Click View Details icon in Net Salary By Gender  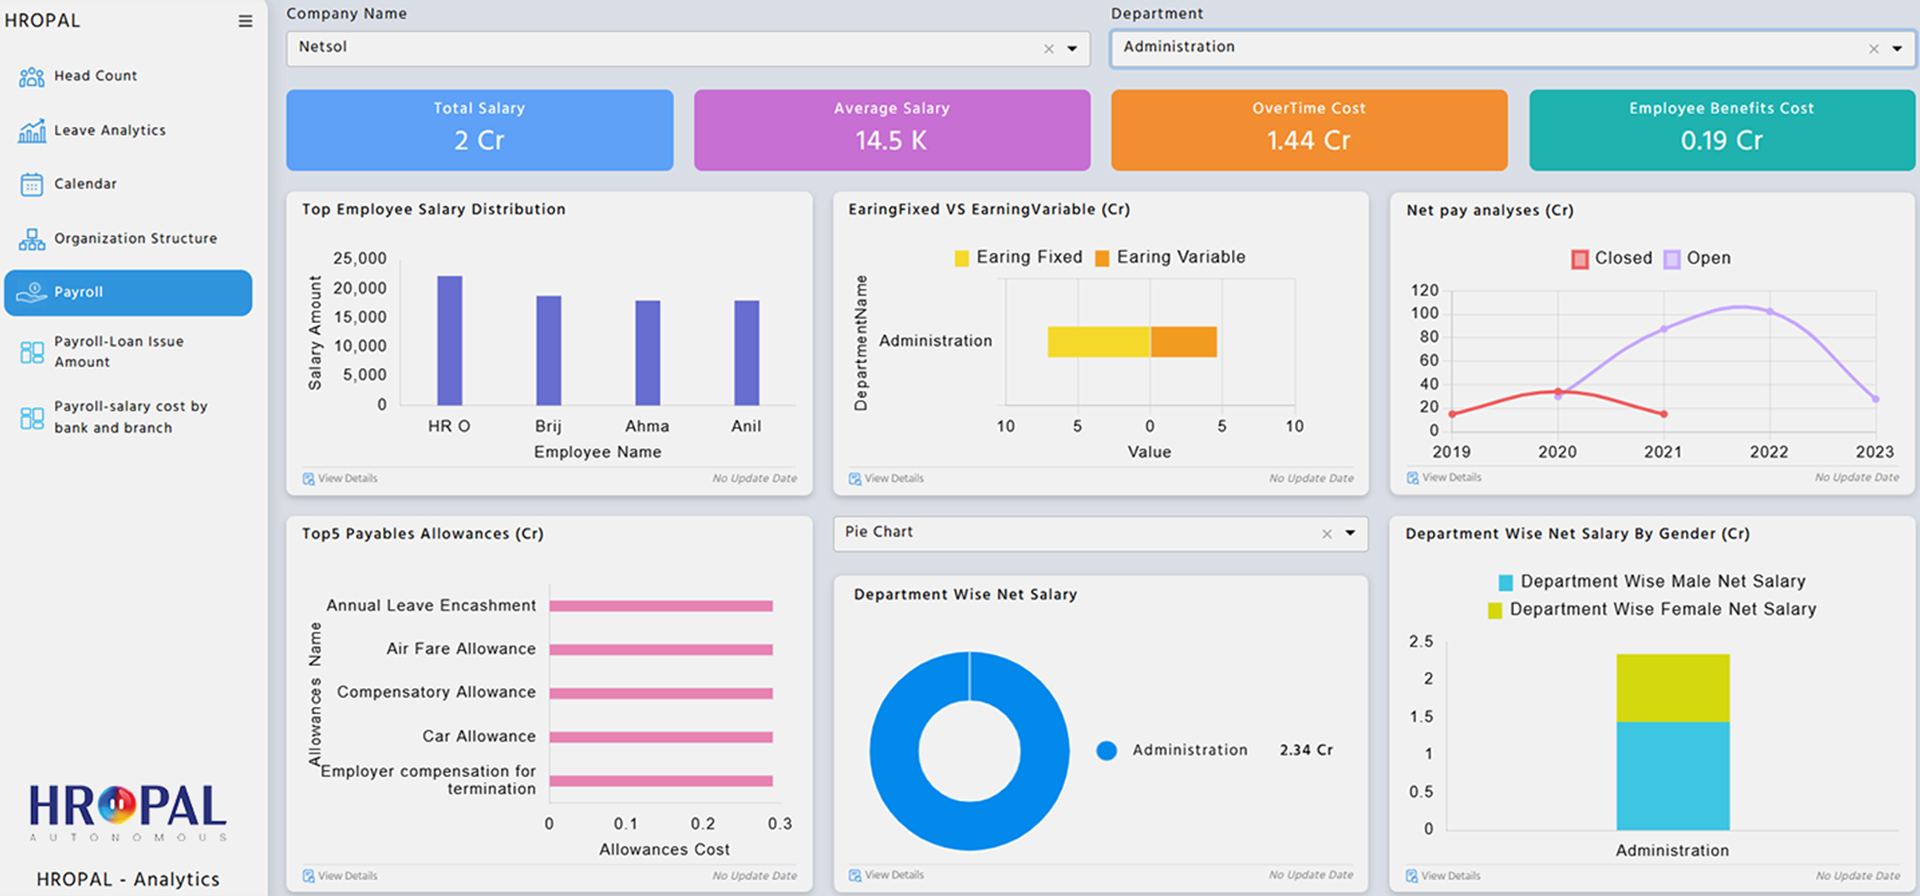click(x=1412, y=876)
